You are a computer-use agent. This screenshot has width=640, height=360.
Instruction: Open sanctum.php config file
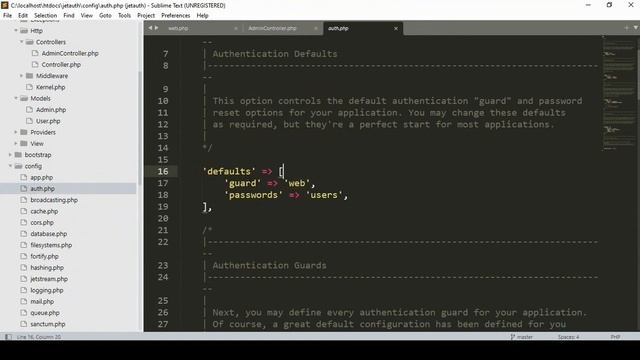(x=48, y=324)
